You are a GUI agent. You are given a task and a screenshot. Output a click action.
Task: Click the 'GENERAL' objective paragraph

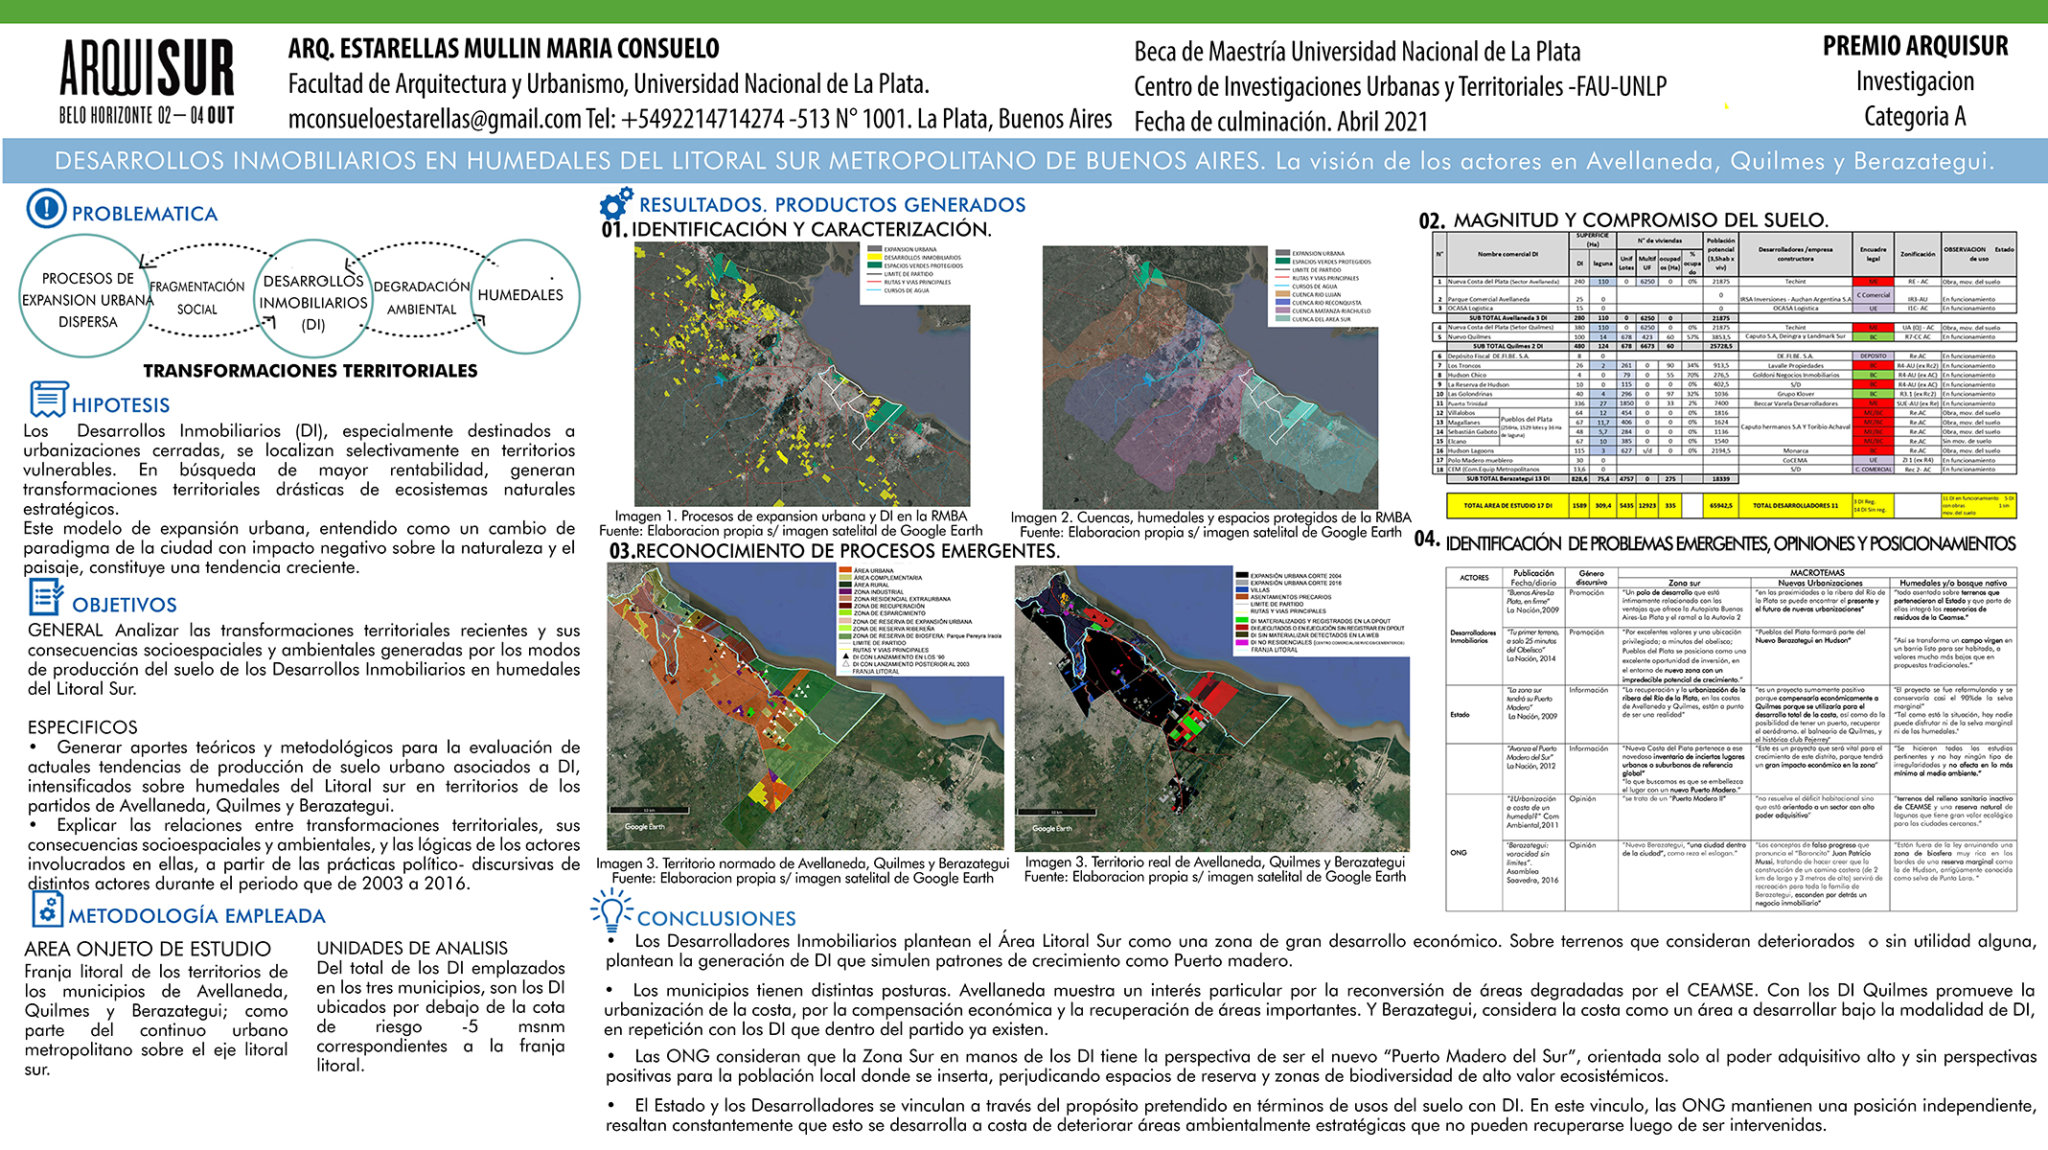coord(304,659)
